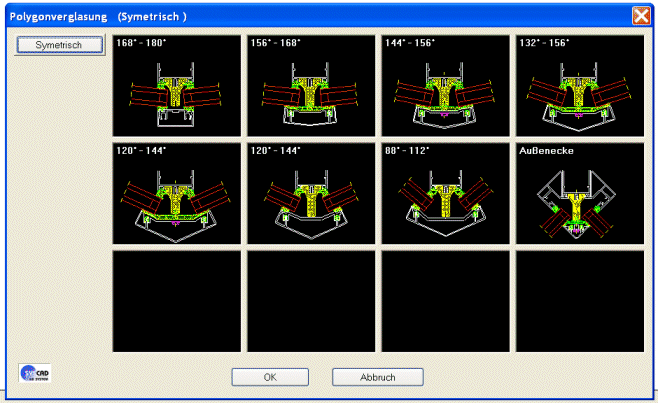
Task: Choose the 156° - 168° profile thumbnail
Action: (x=311, y=91)
